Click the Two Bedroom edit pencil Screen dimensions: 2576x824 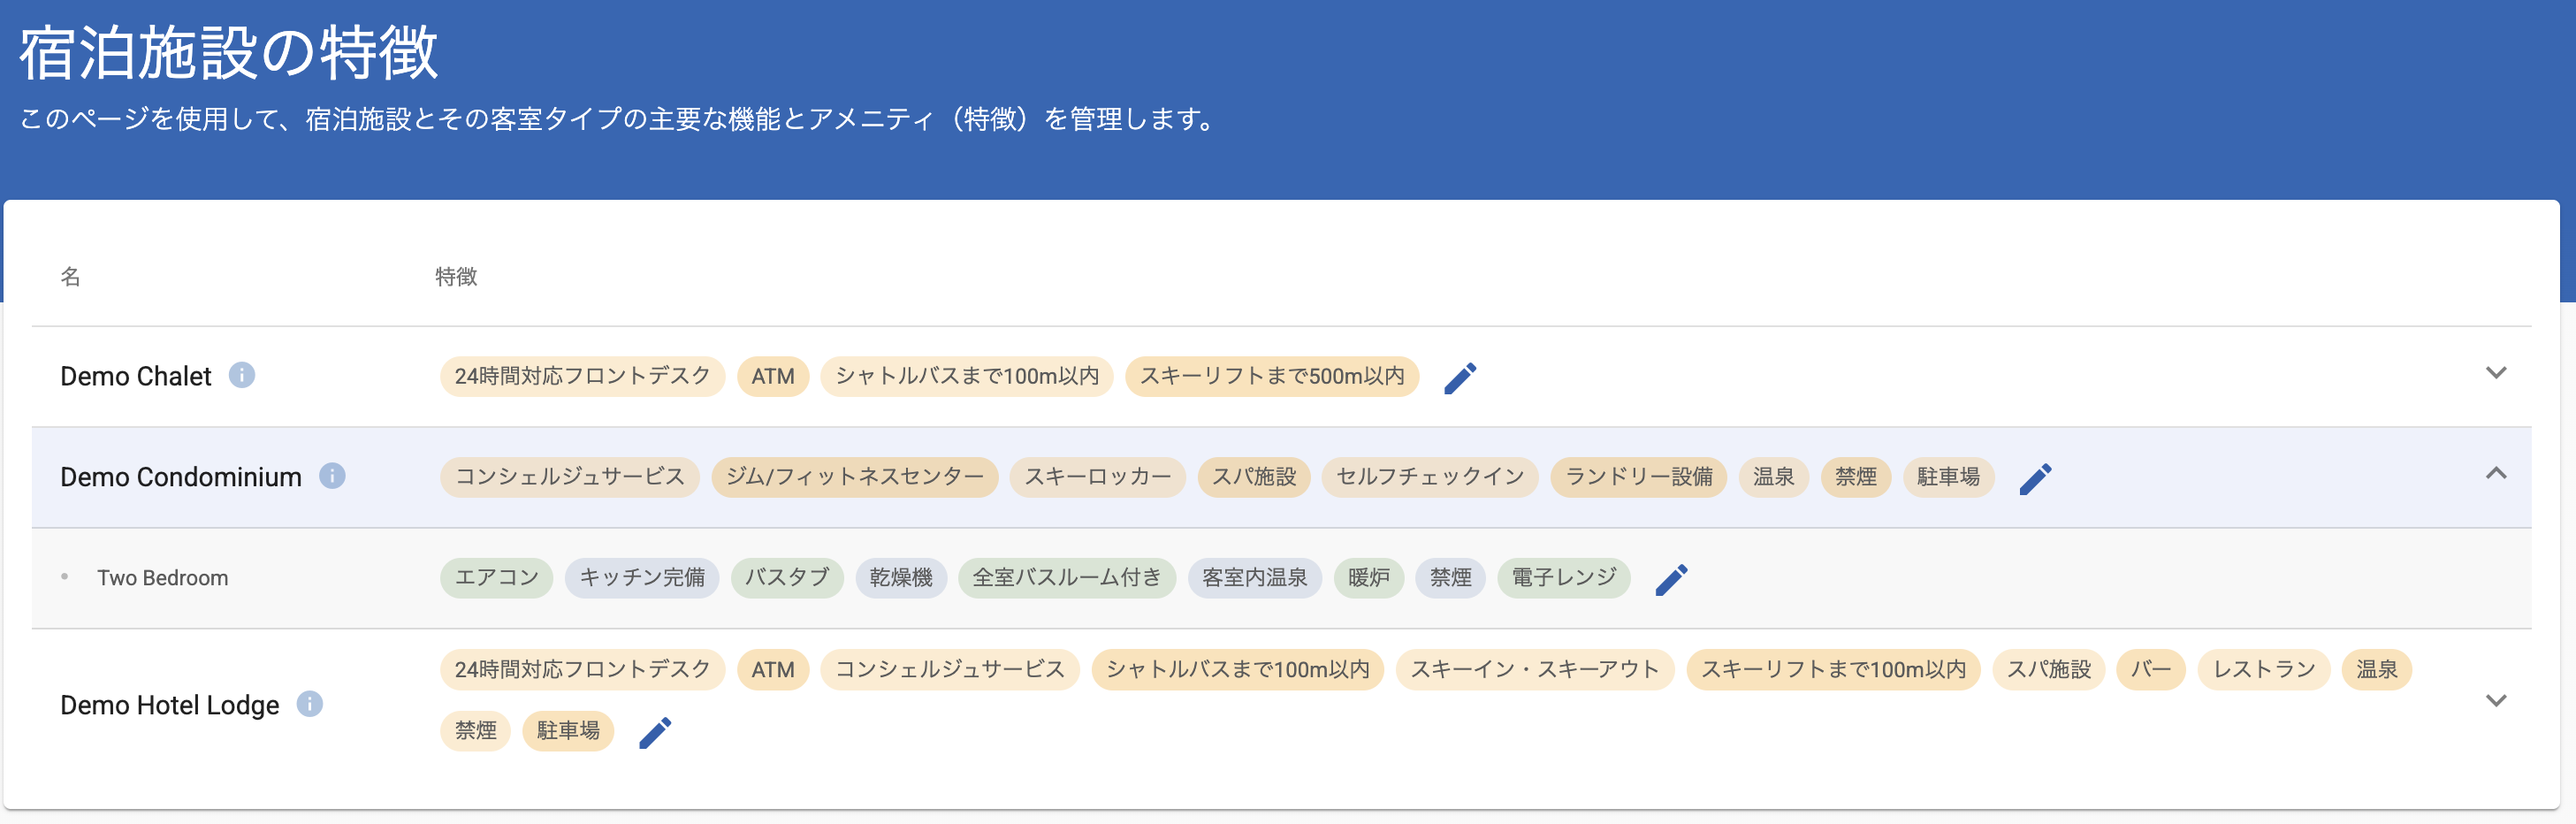[1671, 580]
